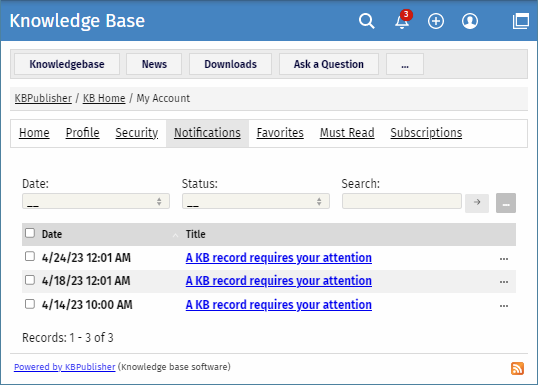Image resolution: width=538 pixels, height=385 pixels.
Task: Follow the Powered by KBPublisher link
Action: (x=65, y=367)
